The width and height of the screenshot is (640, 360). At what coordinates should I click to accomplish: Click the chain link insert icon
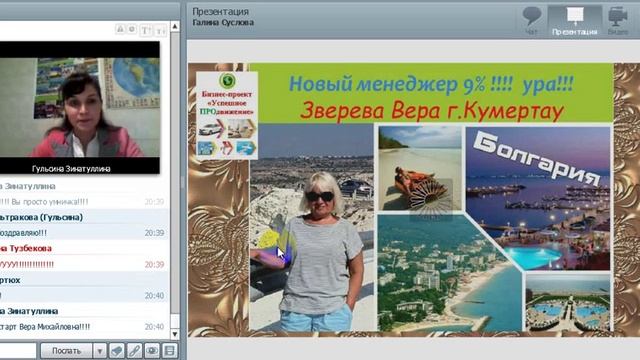click(134, 351)
